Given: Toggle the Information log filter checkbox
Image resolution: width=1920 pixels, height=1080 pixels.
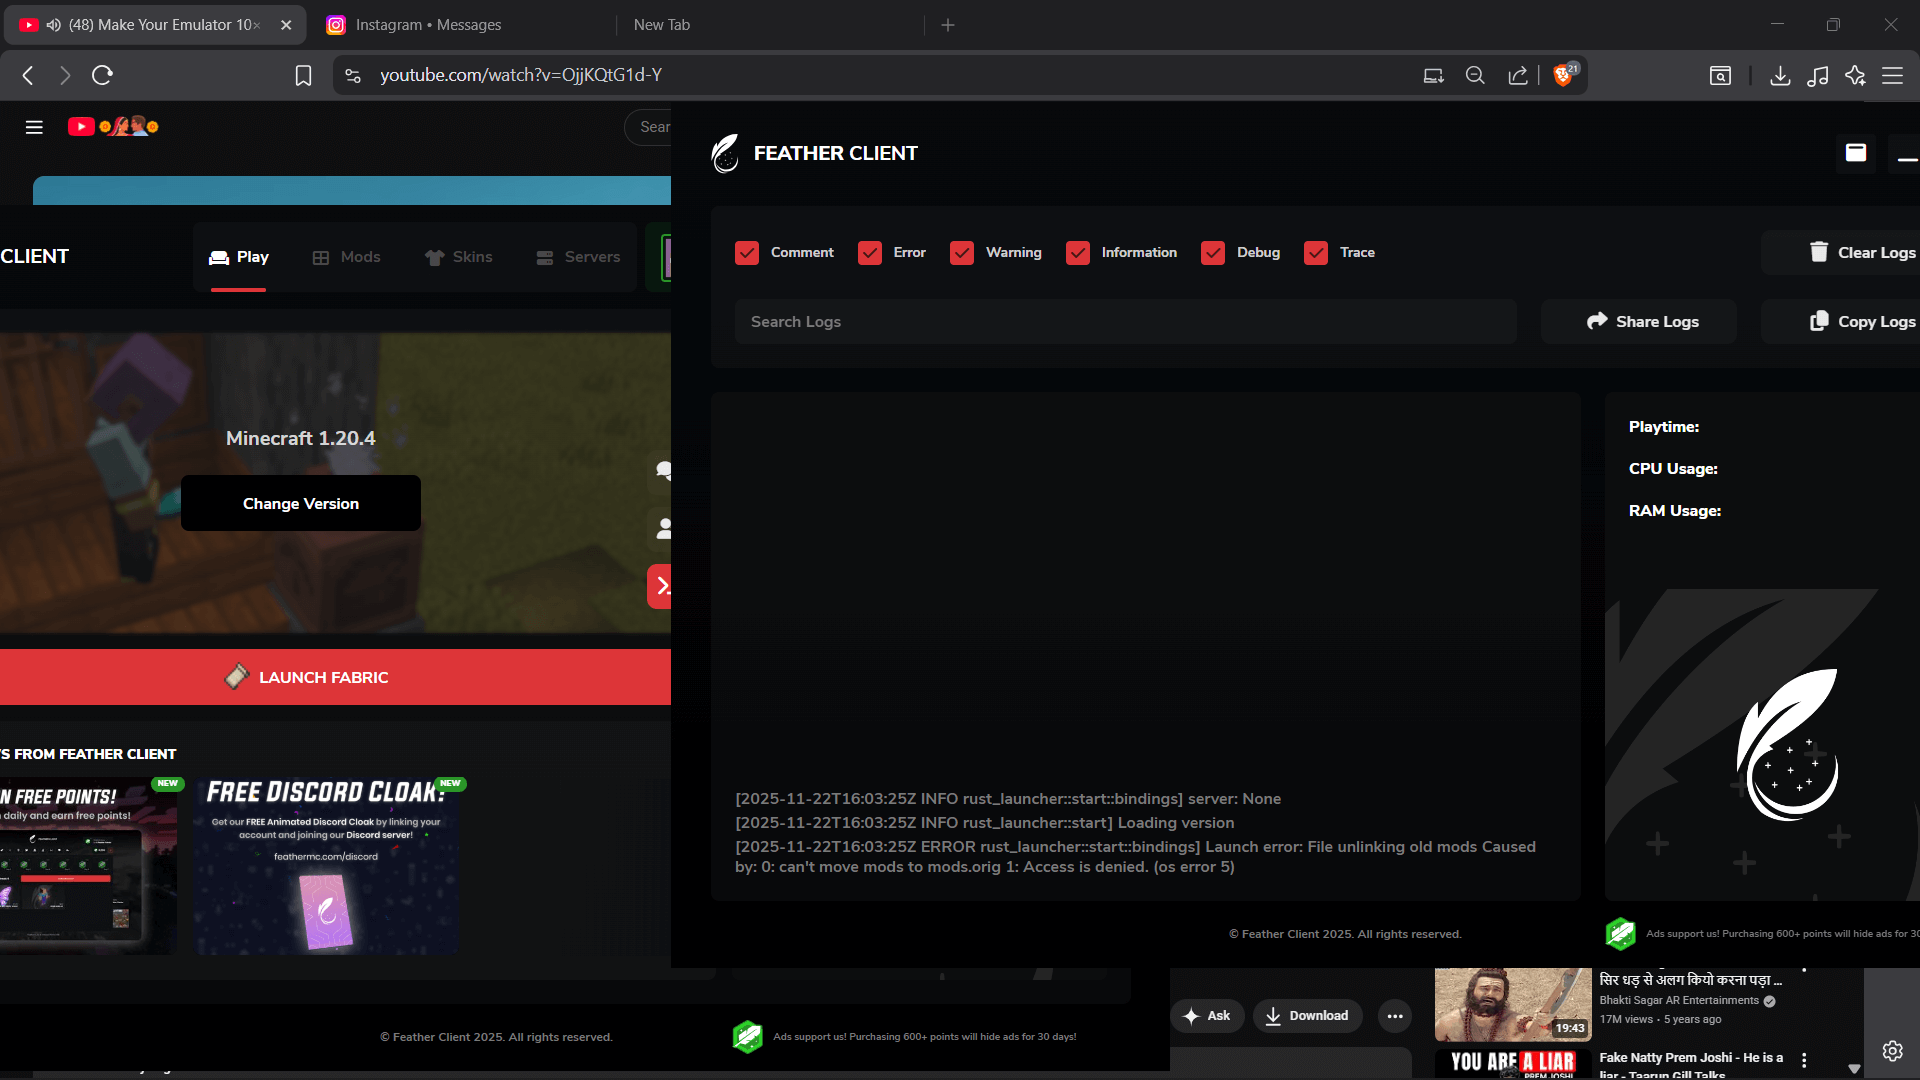Looking at the screenshot, I should tap(1078, 253).
